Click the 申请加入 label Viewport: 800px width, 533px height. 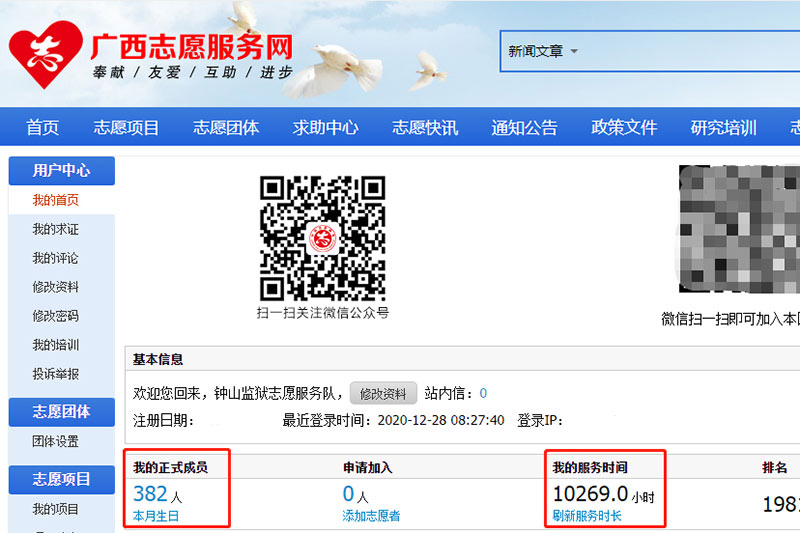pyautogui.click(x=367, y=467)
